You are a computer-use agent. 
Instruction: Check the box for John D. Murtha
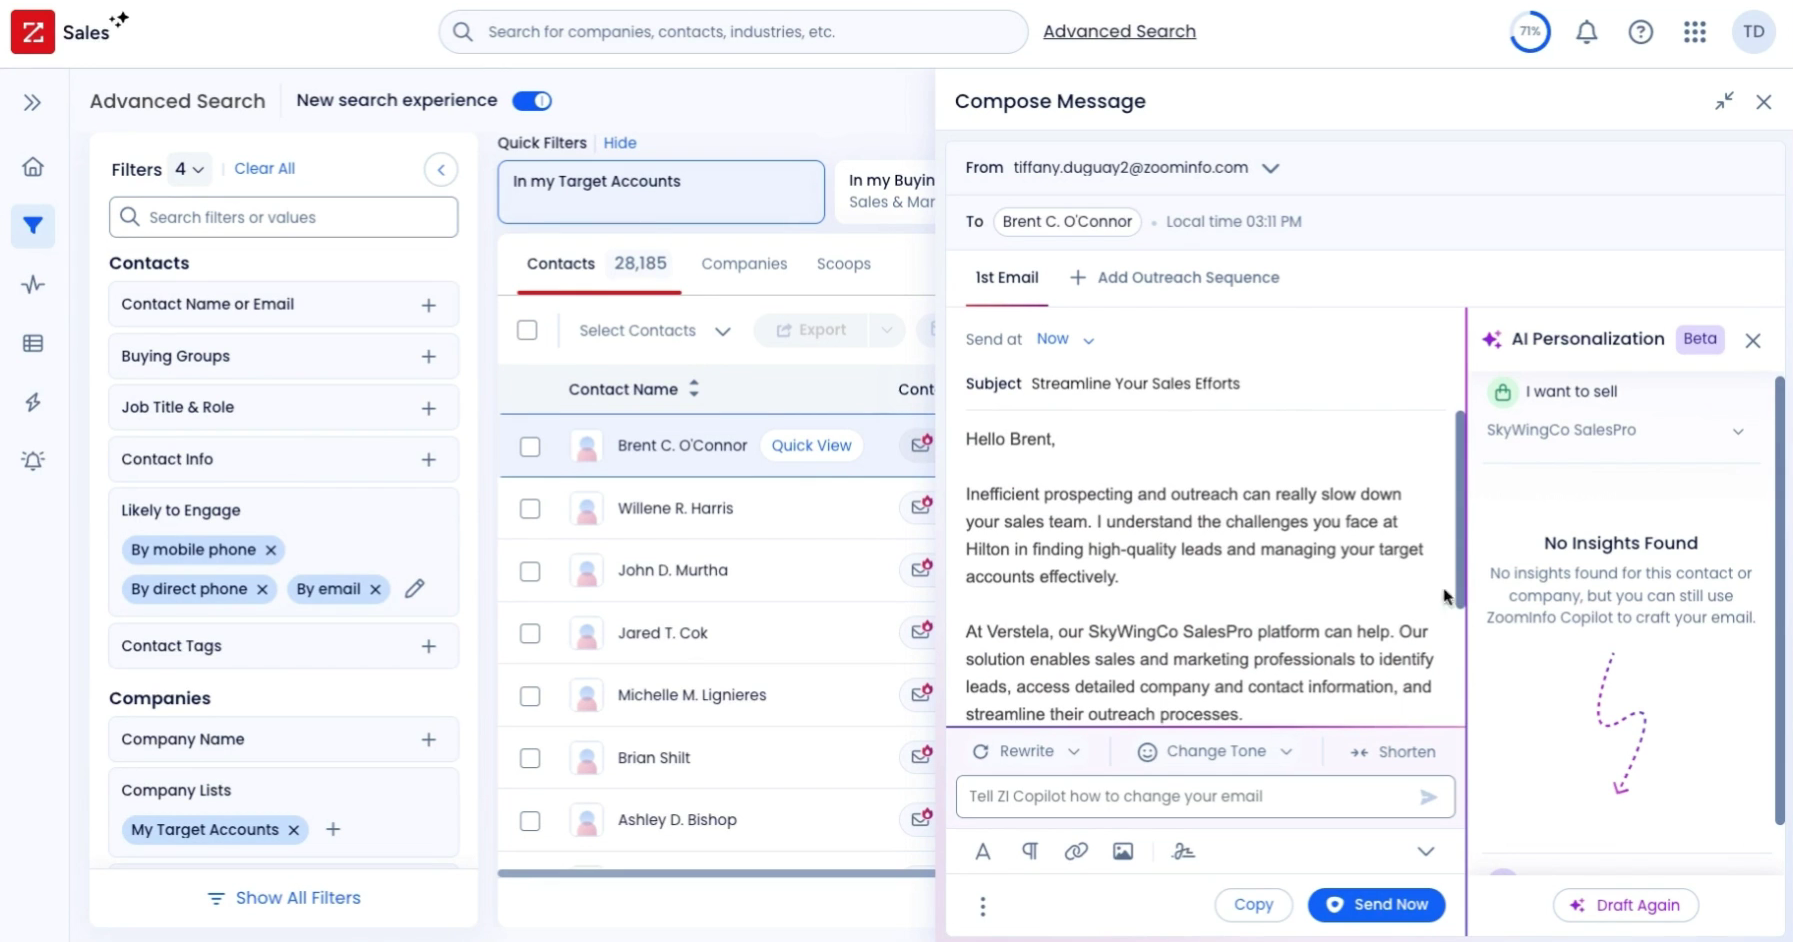pyautogui.click(x=530, y=571)
